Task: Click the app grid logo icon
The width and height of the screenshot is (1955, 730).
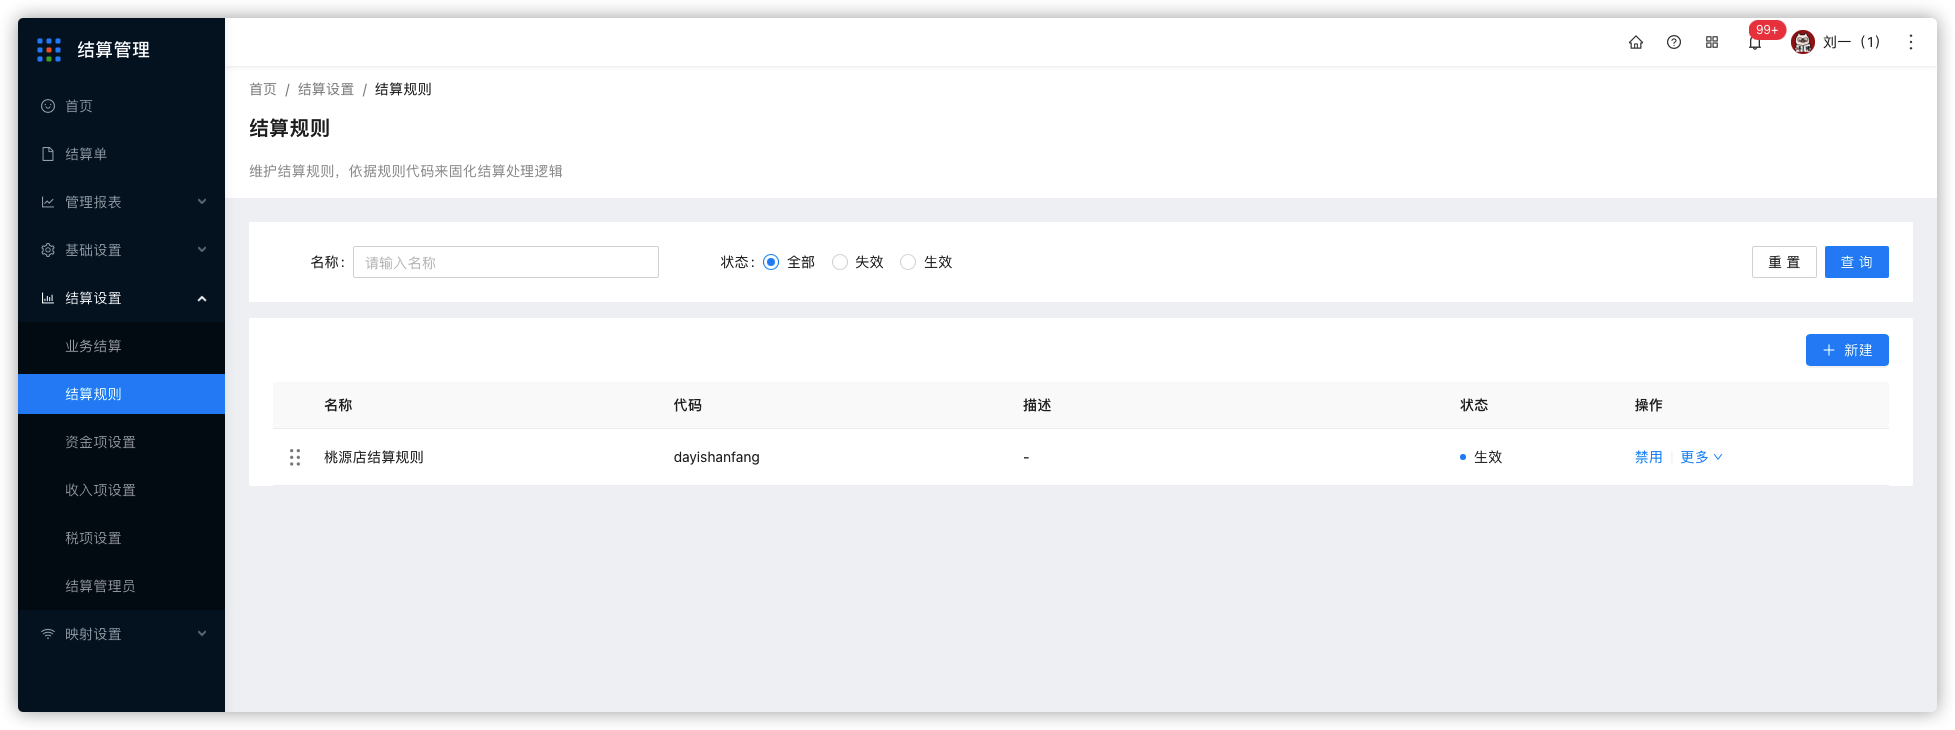Action: tap(49, 50)
